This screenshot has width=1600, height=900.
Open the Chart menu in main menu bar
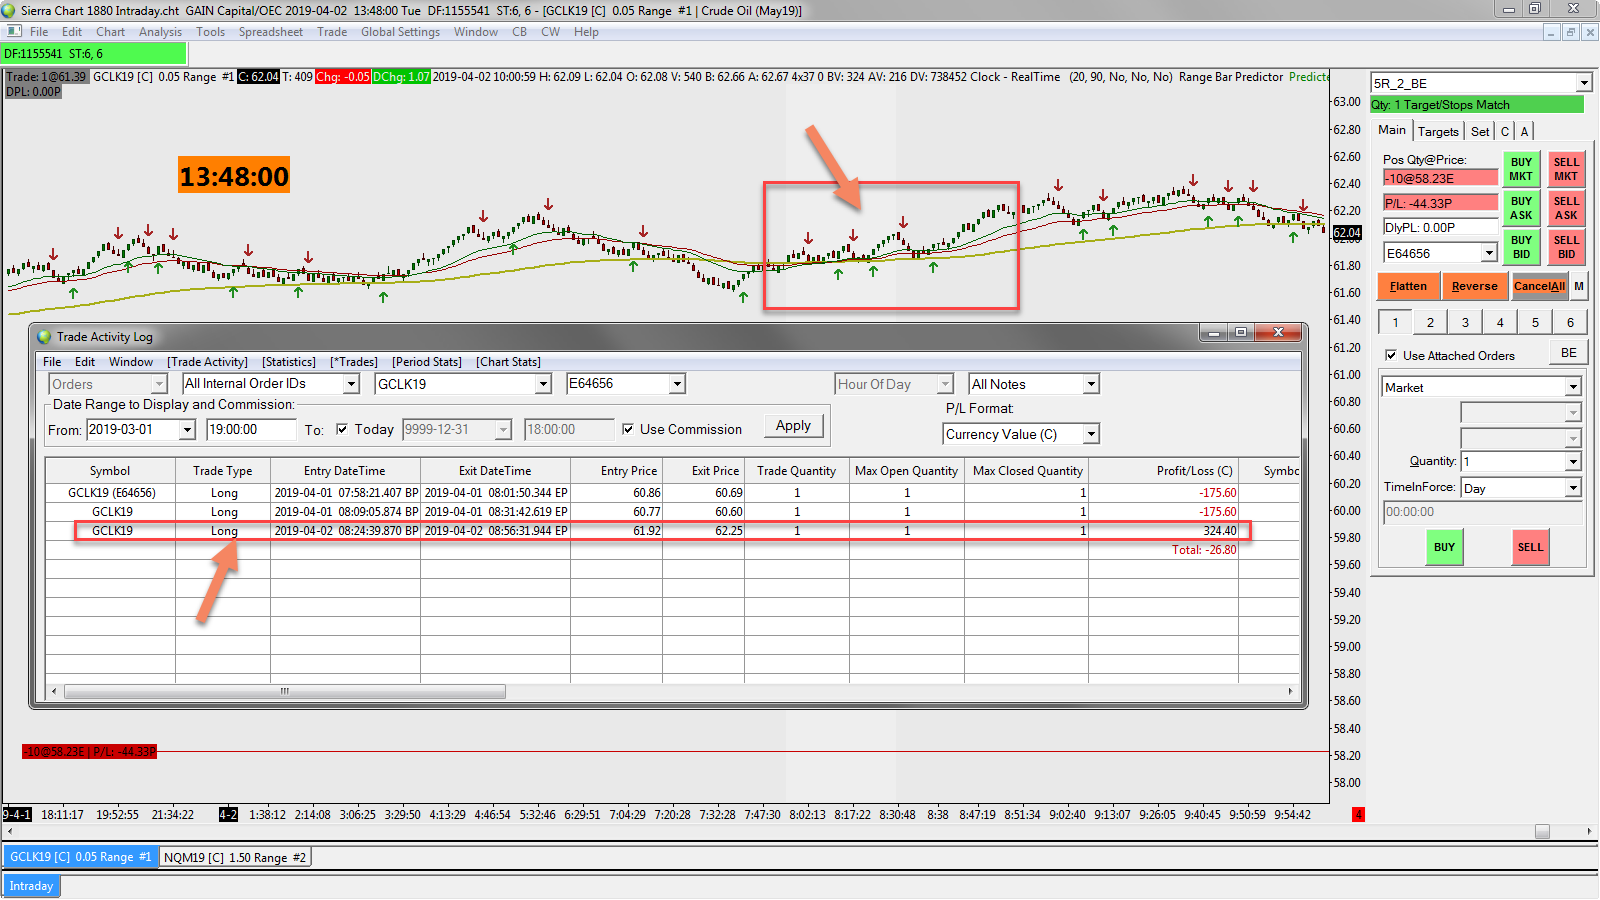(x=110, y=32)
